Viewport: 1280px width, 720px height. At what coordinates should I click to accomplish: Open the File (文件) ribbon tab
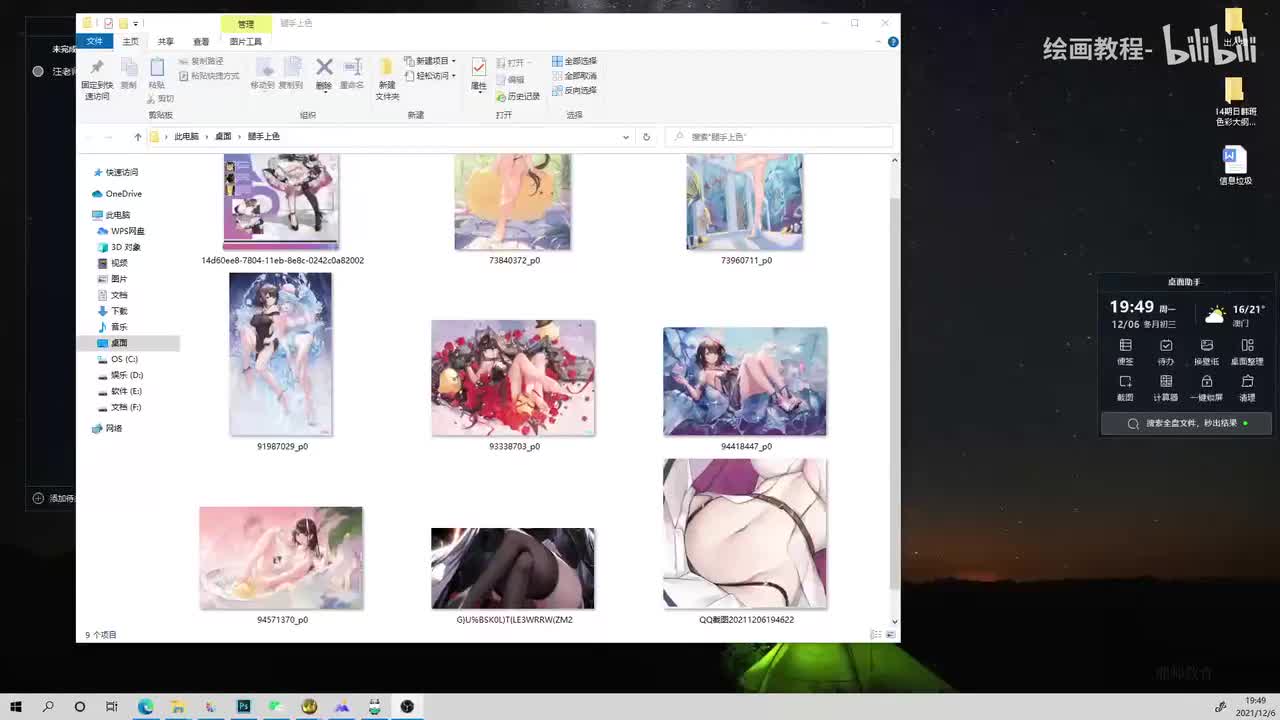point(94,41)
